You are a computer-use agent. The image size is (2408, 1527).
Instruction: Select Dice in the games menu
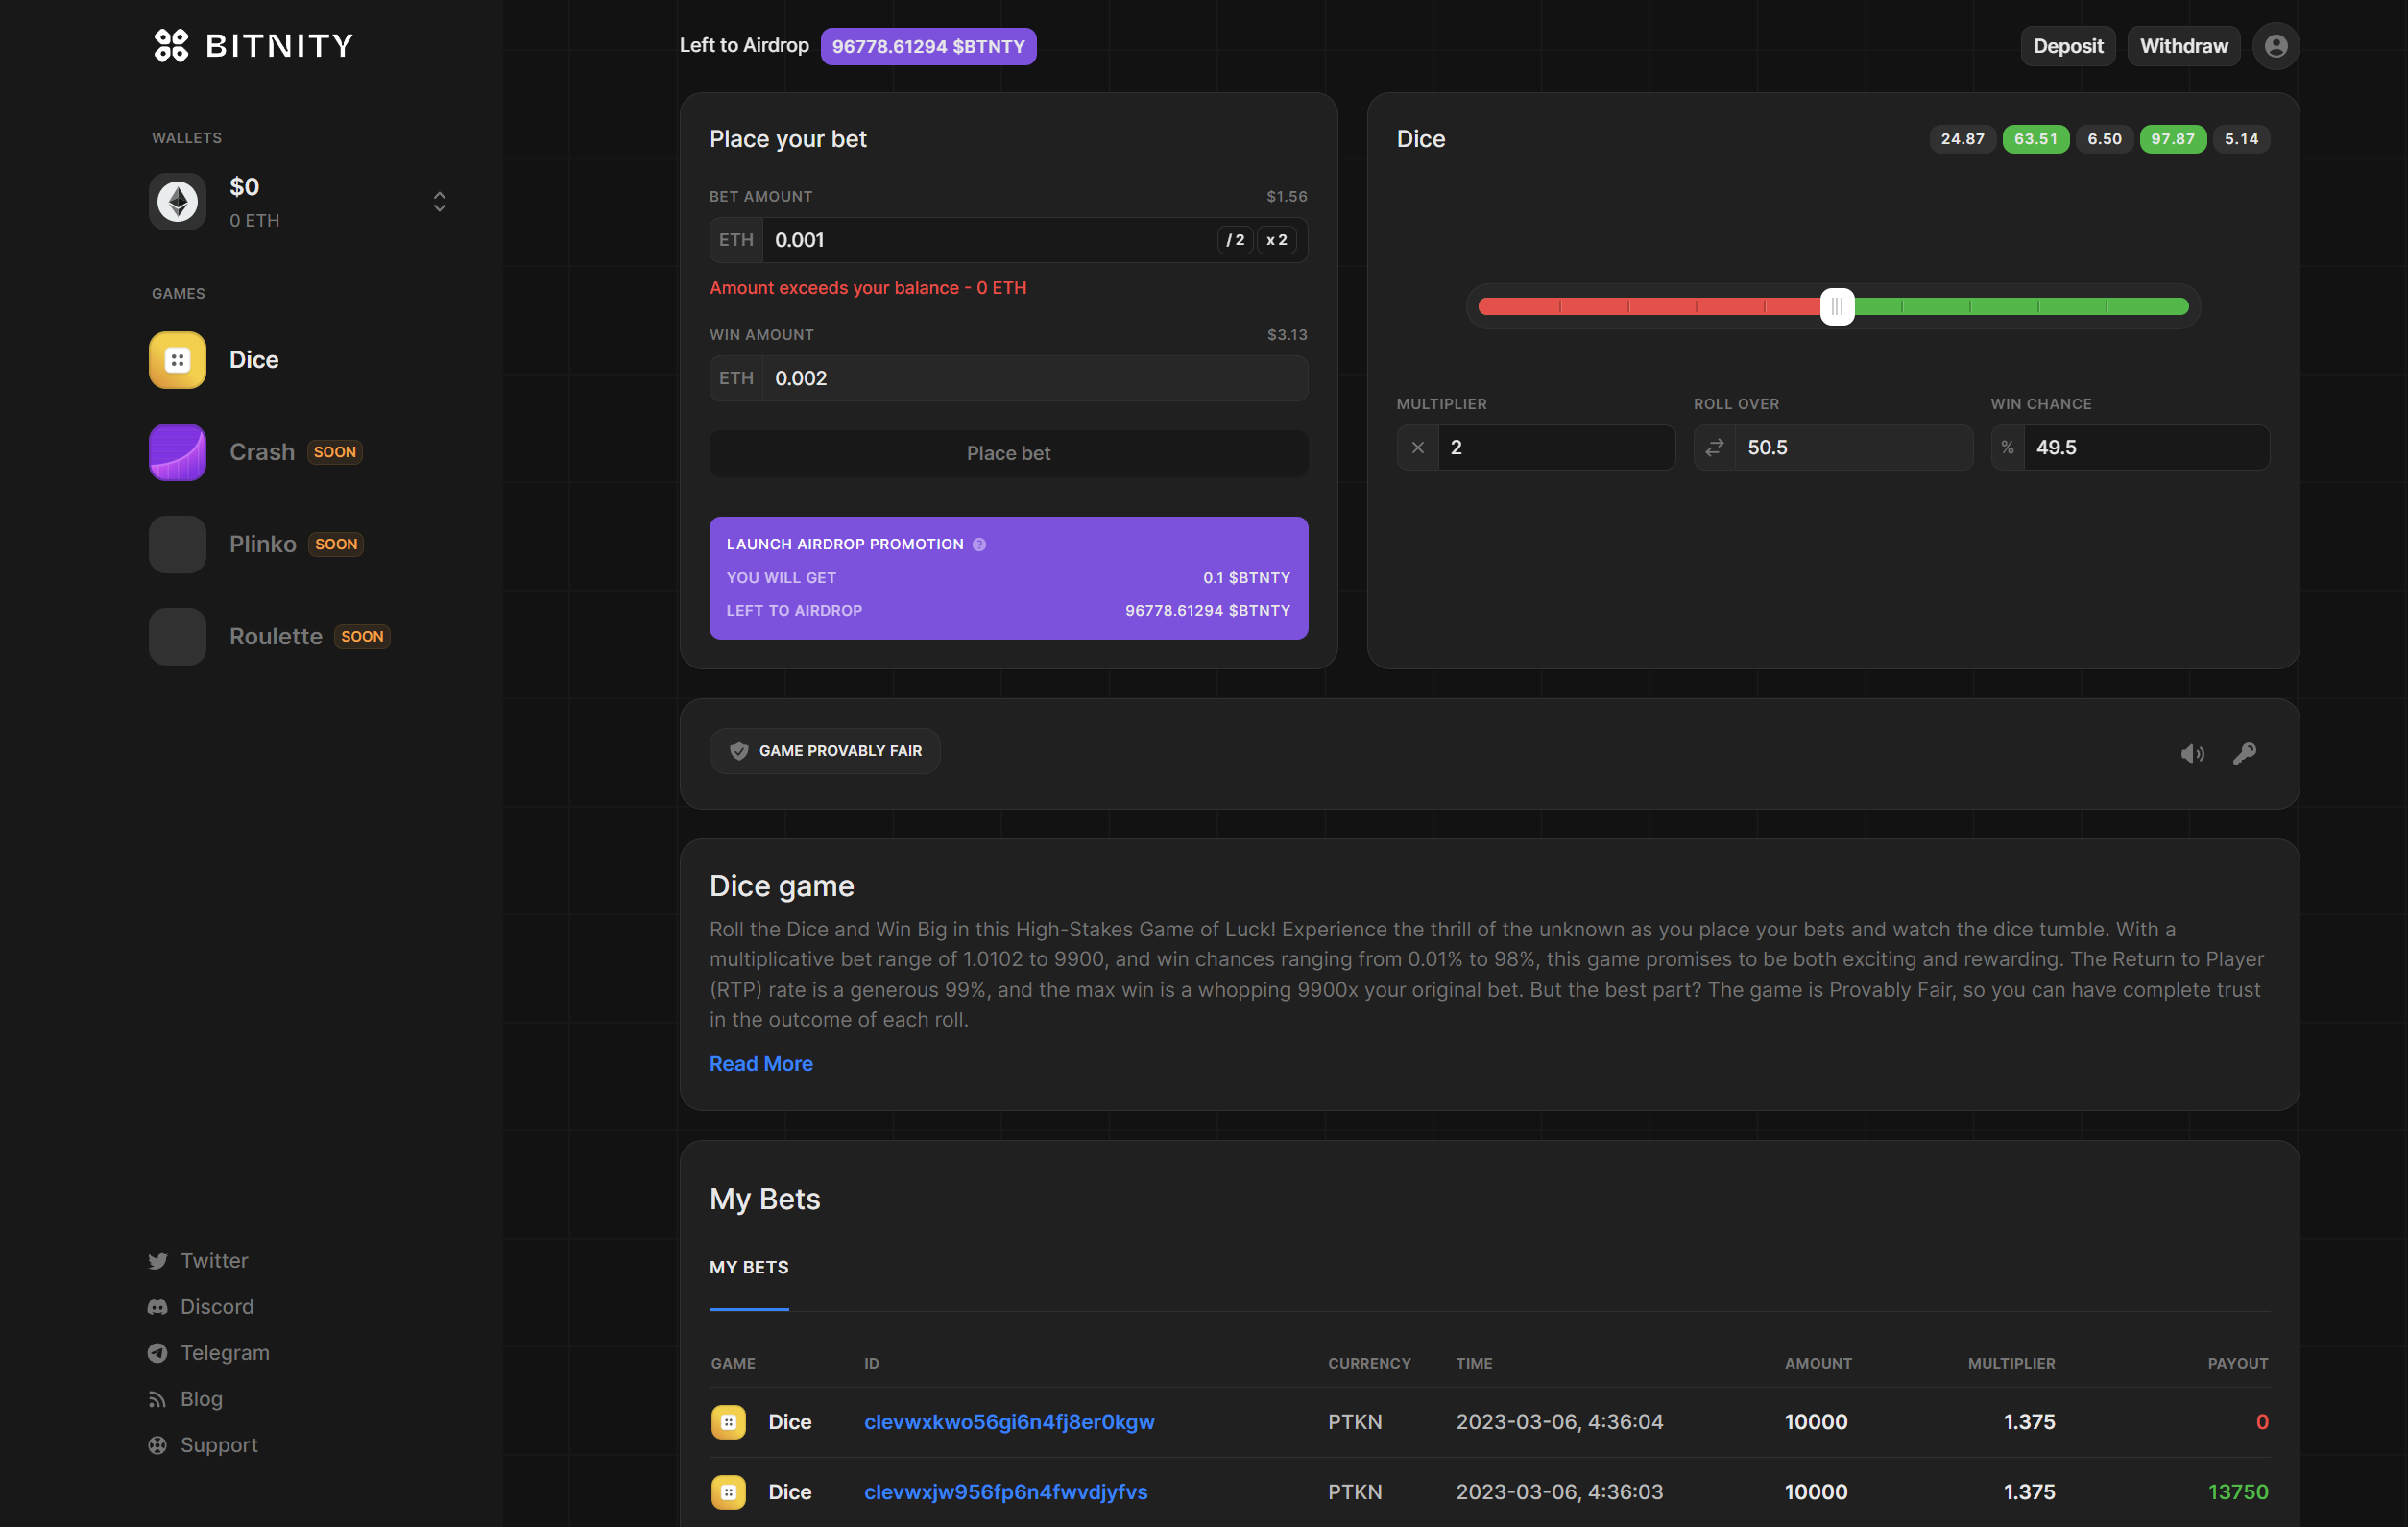tap(254, 360)
